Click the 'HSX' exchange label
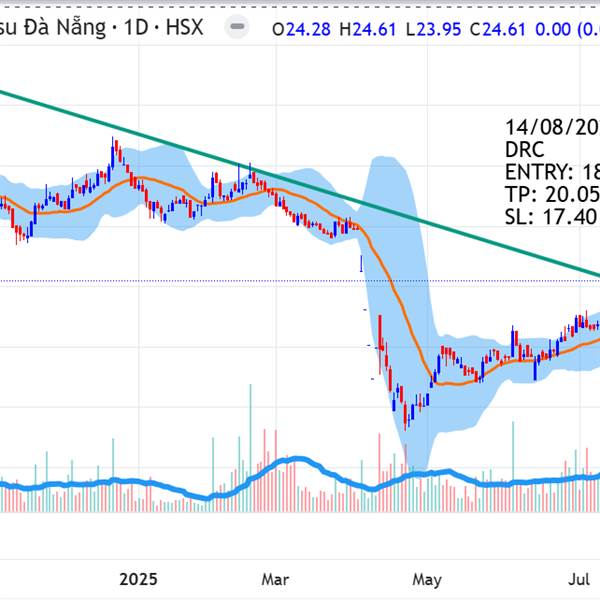600x600 pixels. click(184, 27)
